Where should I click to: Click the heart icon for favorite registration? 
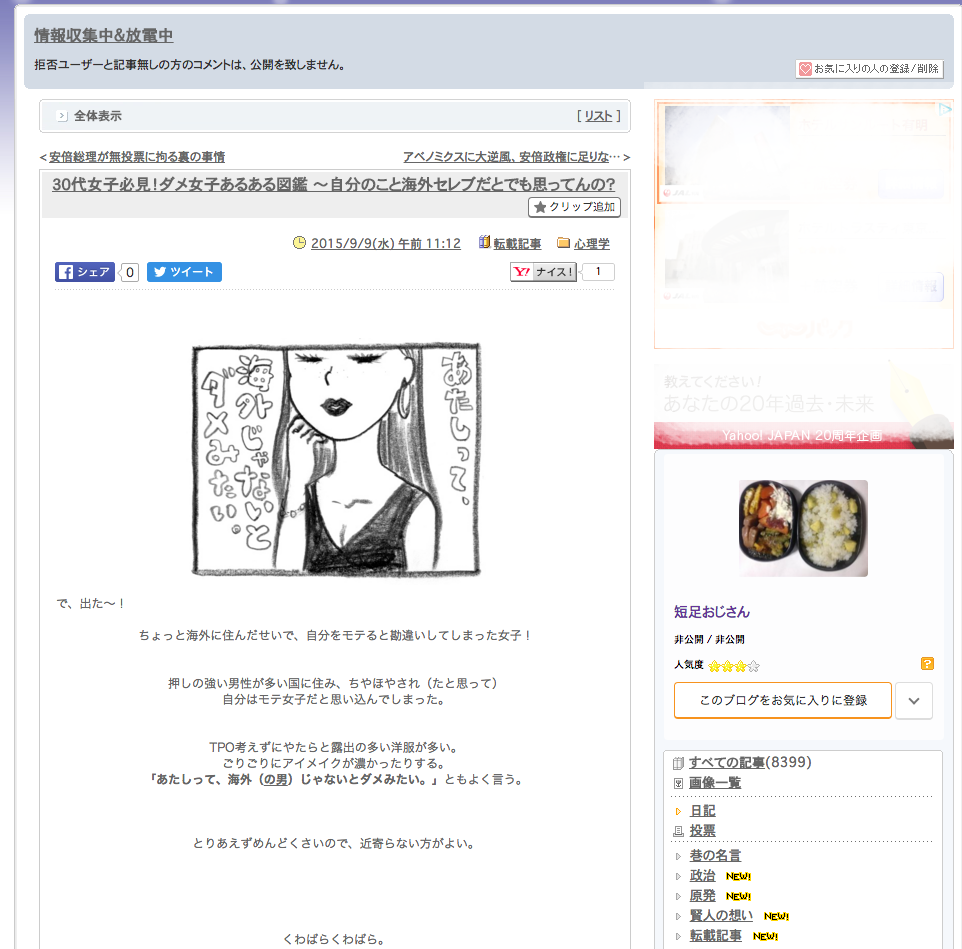(805, 69)
